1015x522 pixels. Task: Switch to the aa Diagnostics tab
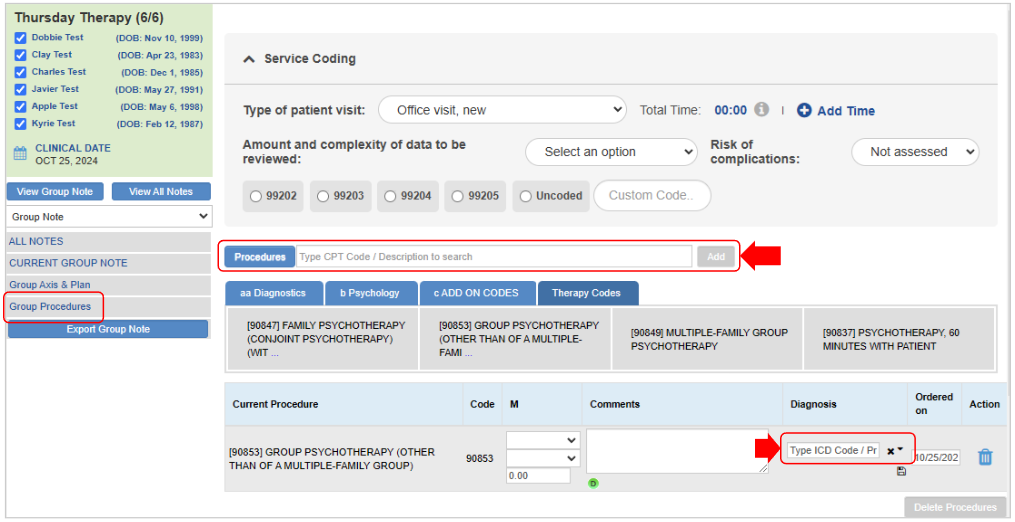tap(274, 293)
